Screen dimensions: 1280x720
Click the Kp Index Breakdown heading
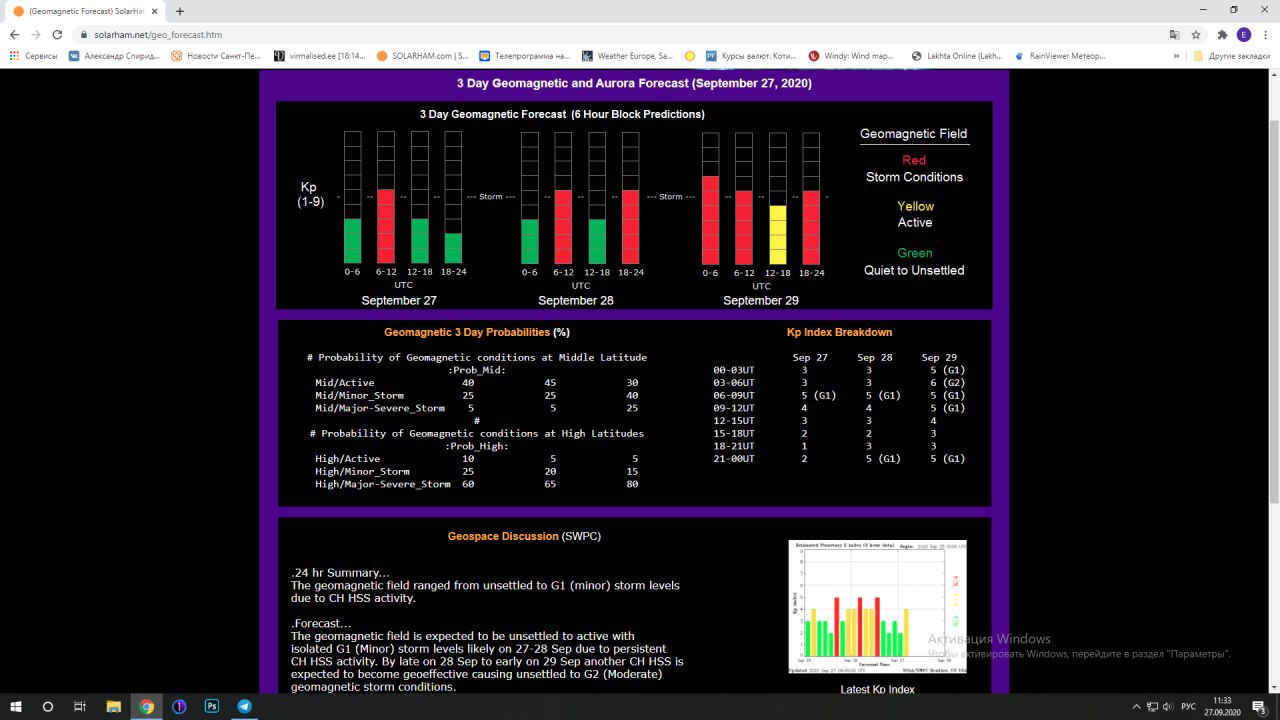(x=839, y=332)
